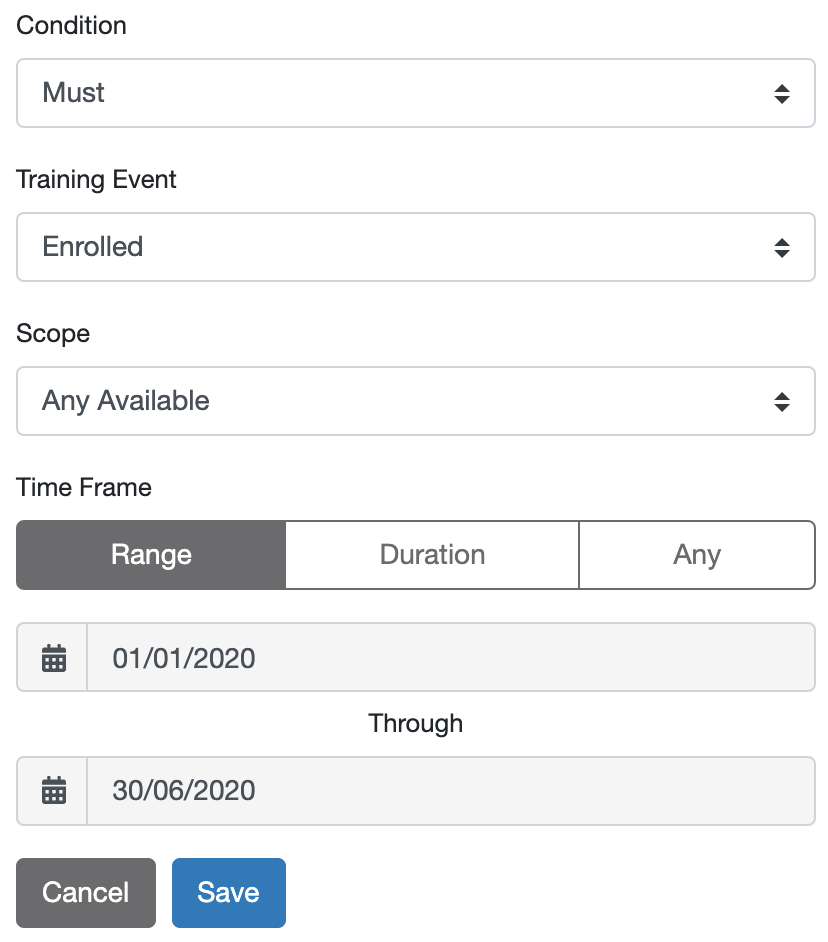
Task: Select the Range tab in Time Frame
Action: 150,555
